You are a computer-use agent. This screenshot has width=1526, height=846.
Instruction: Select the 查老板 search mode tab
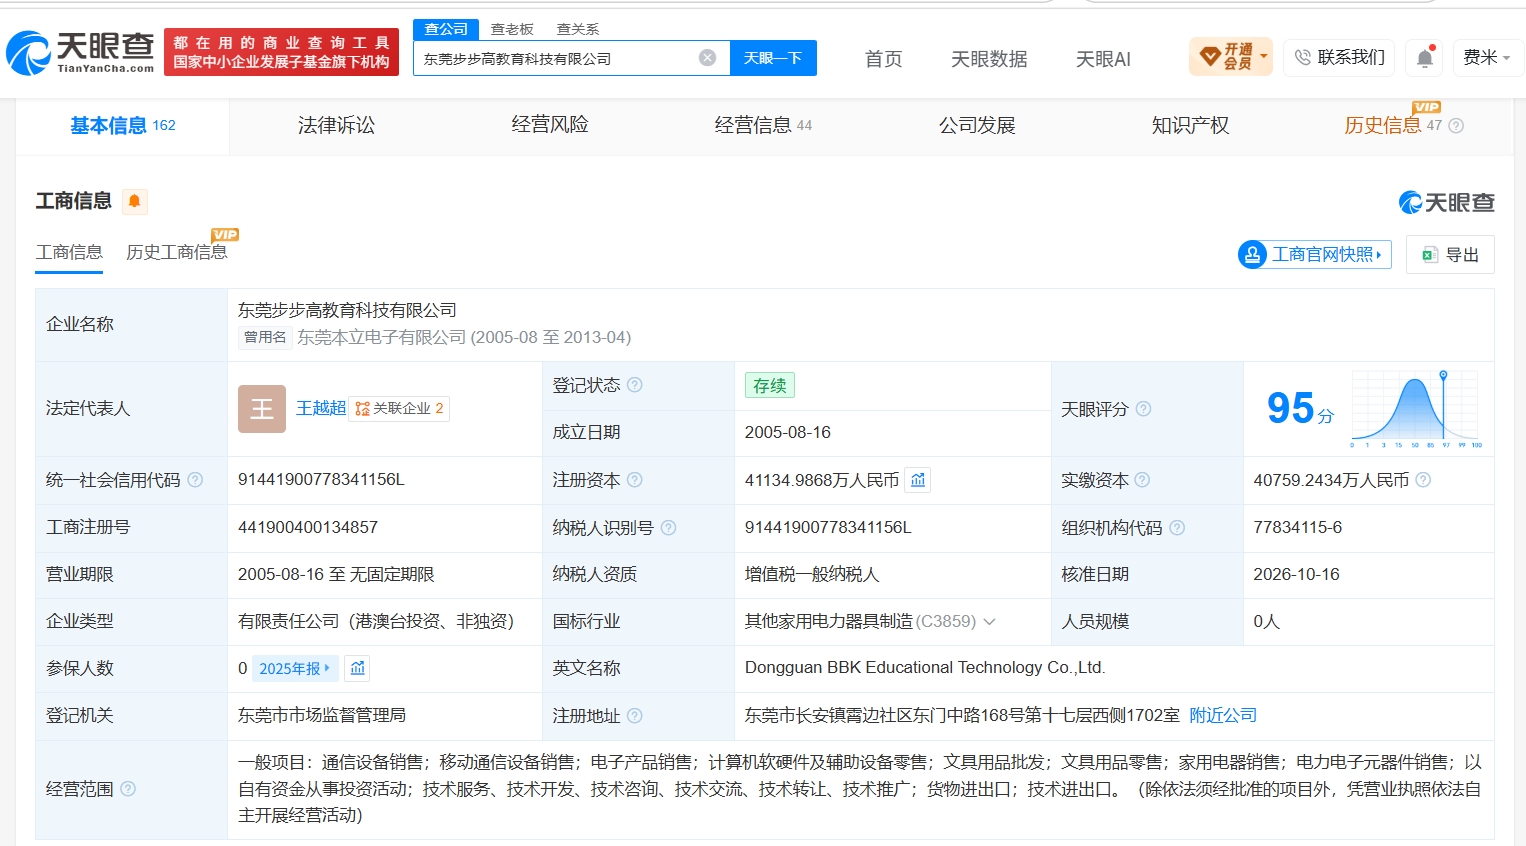coord(512,29)
